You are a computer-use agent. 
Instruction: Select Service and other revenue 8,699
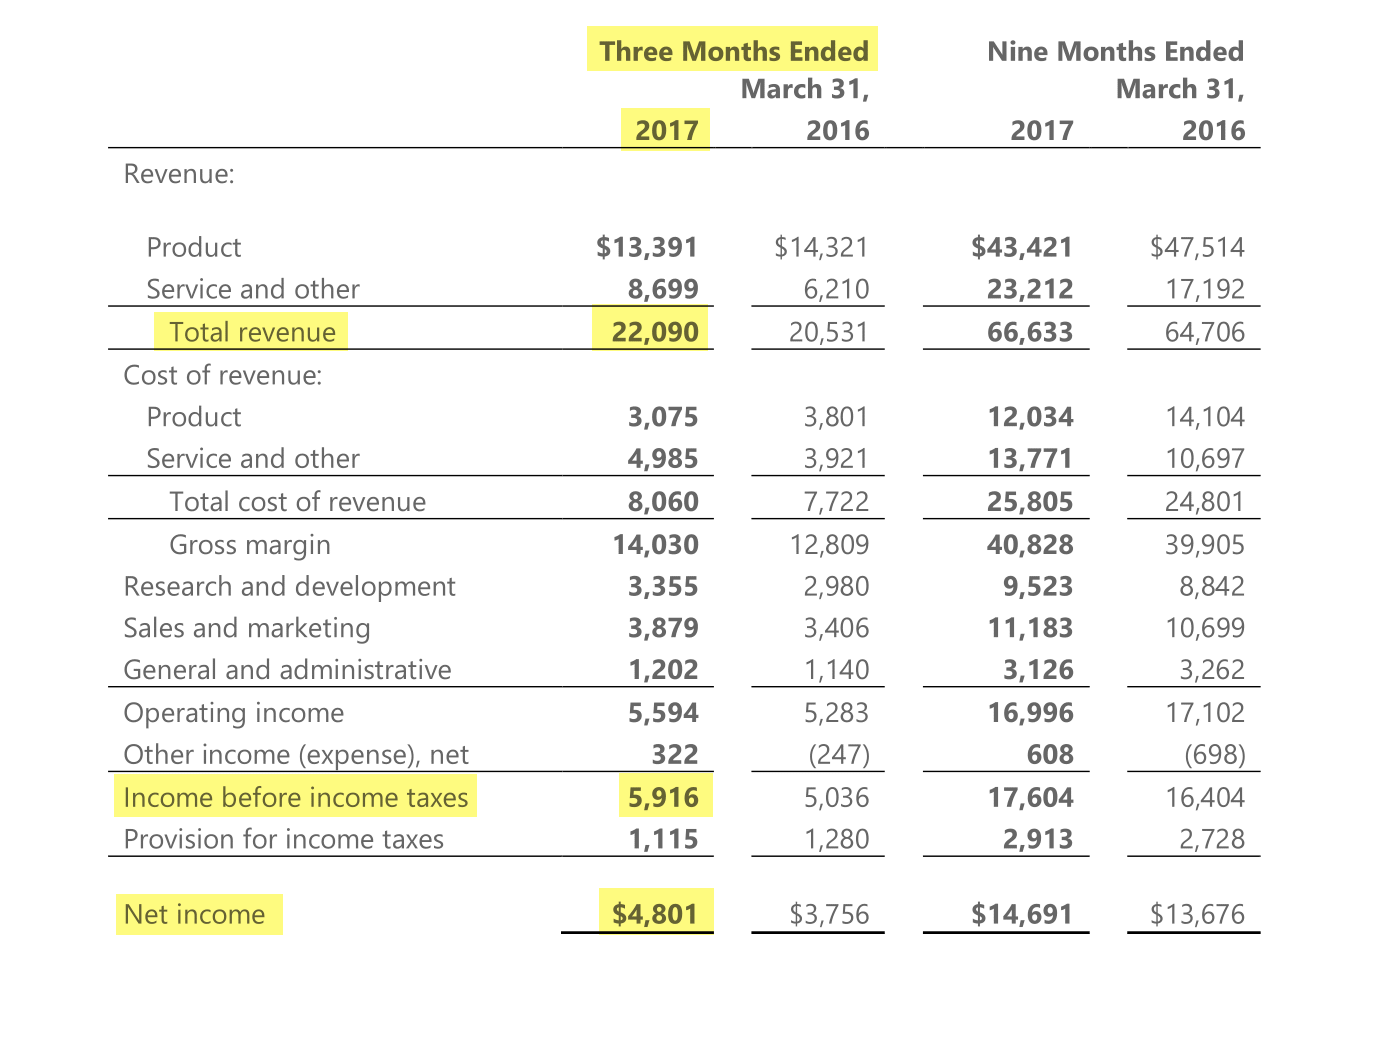(663, 289)
